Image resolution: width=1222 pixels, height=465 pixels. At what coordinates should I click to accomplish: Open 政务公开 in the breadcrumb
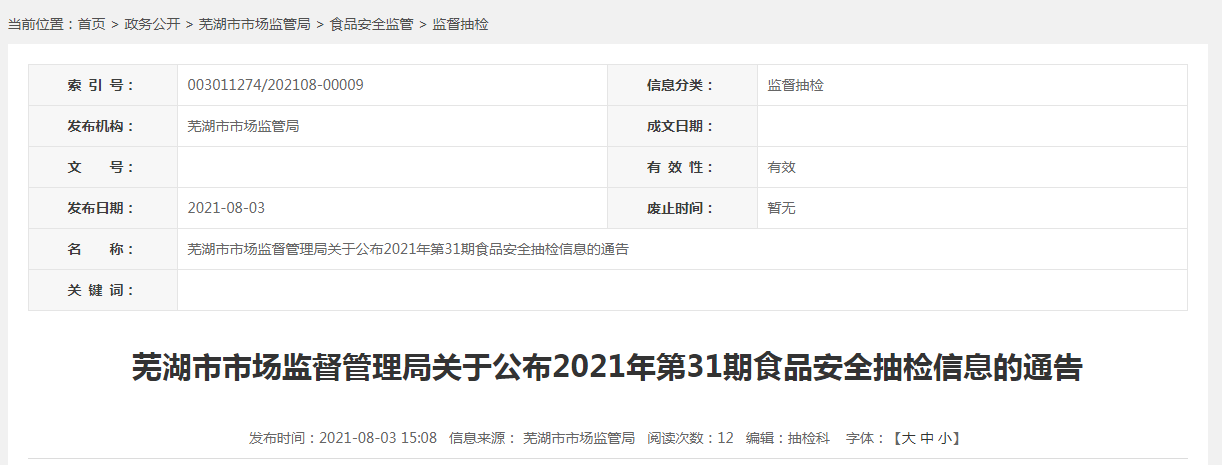(x=152, y=24)
